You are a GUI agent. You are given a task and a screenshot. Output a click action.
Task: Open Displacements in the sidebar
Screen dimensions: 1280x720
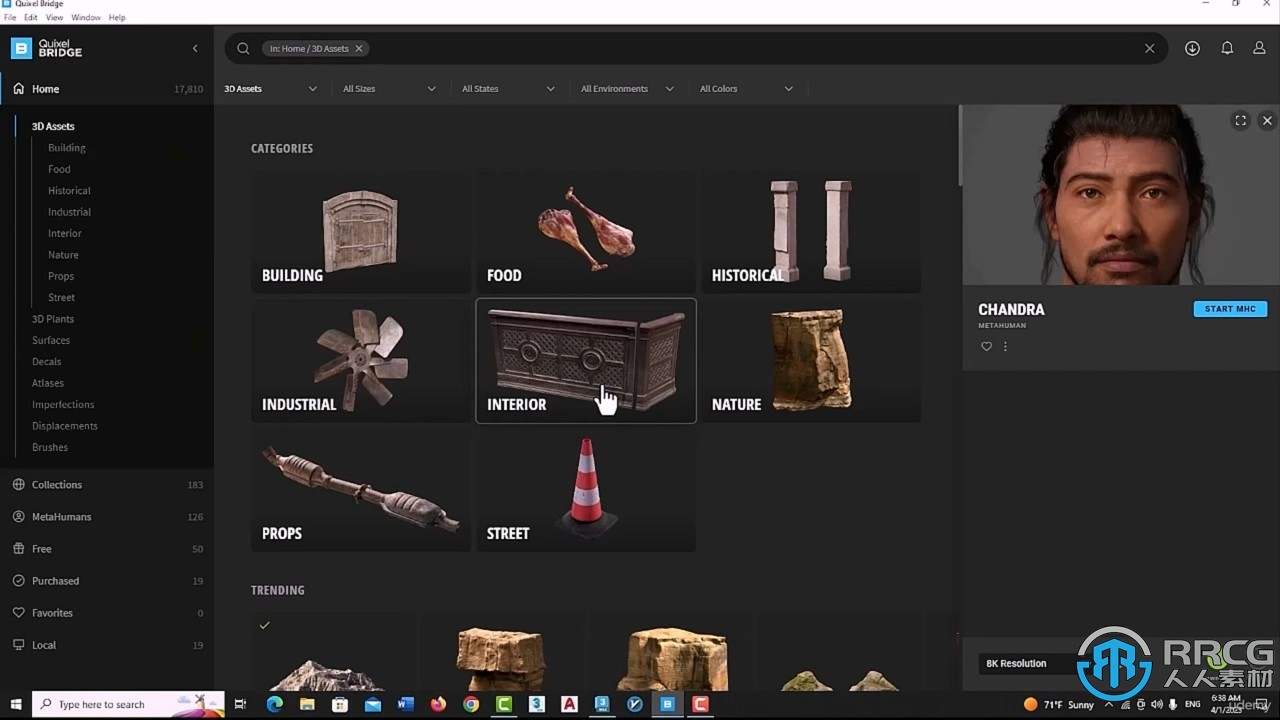tap(65, 426)
